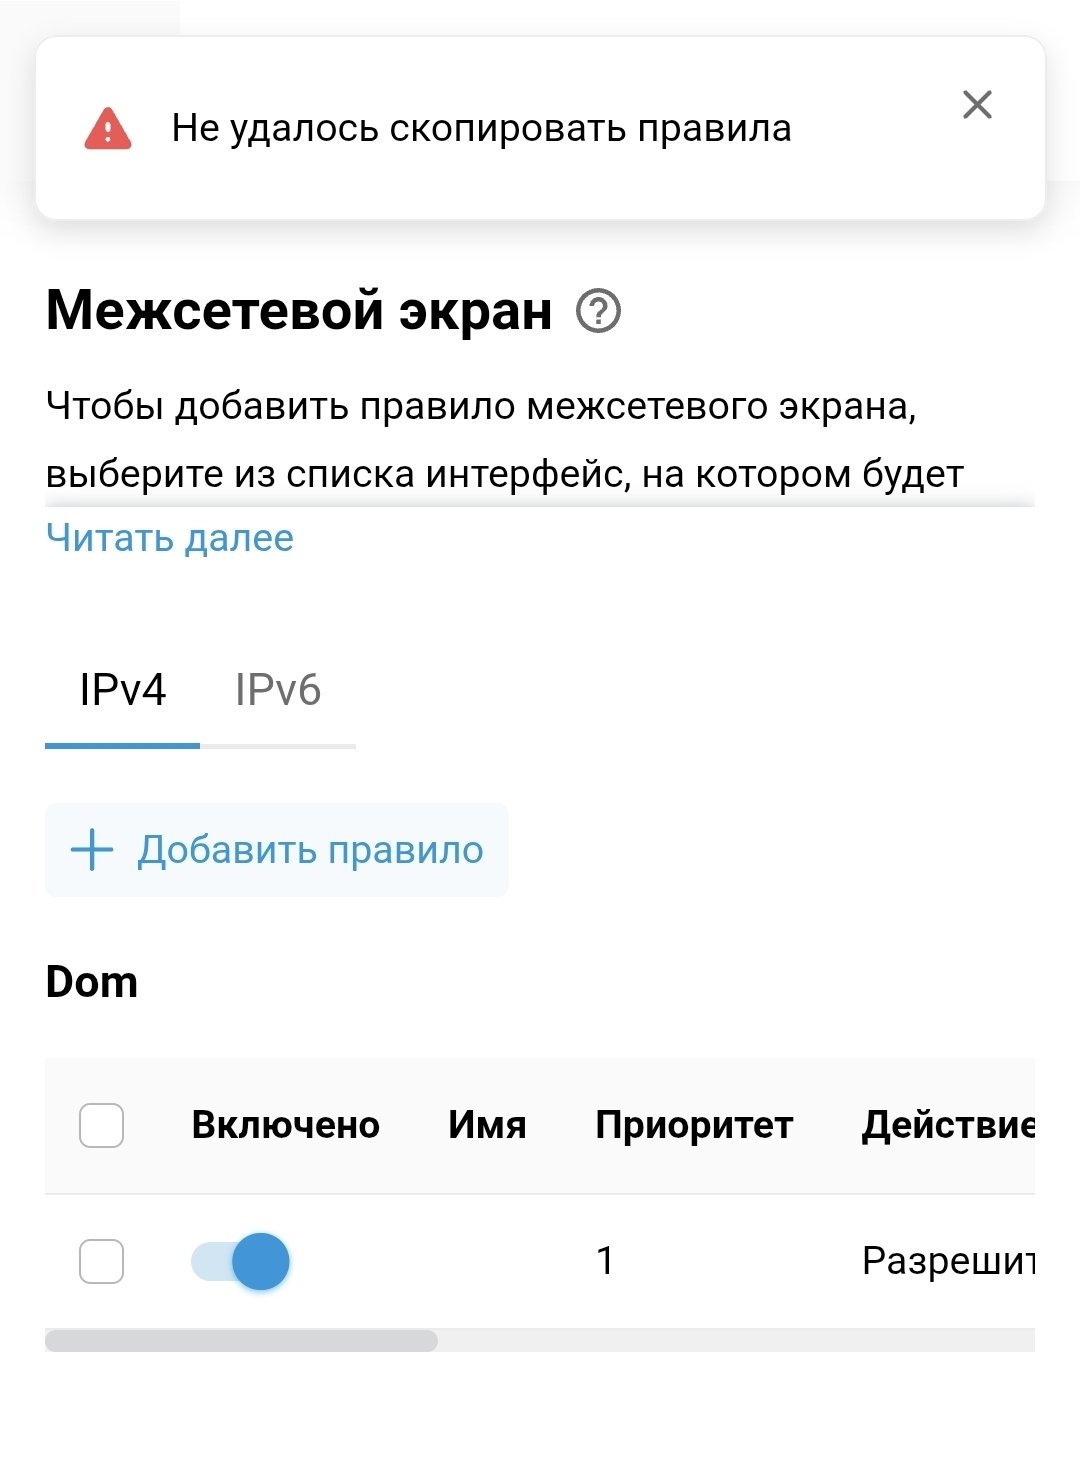Open the firewall help question mark icon
This screenshot has width=1080, height=1469.
pos(598,311)
